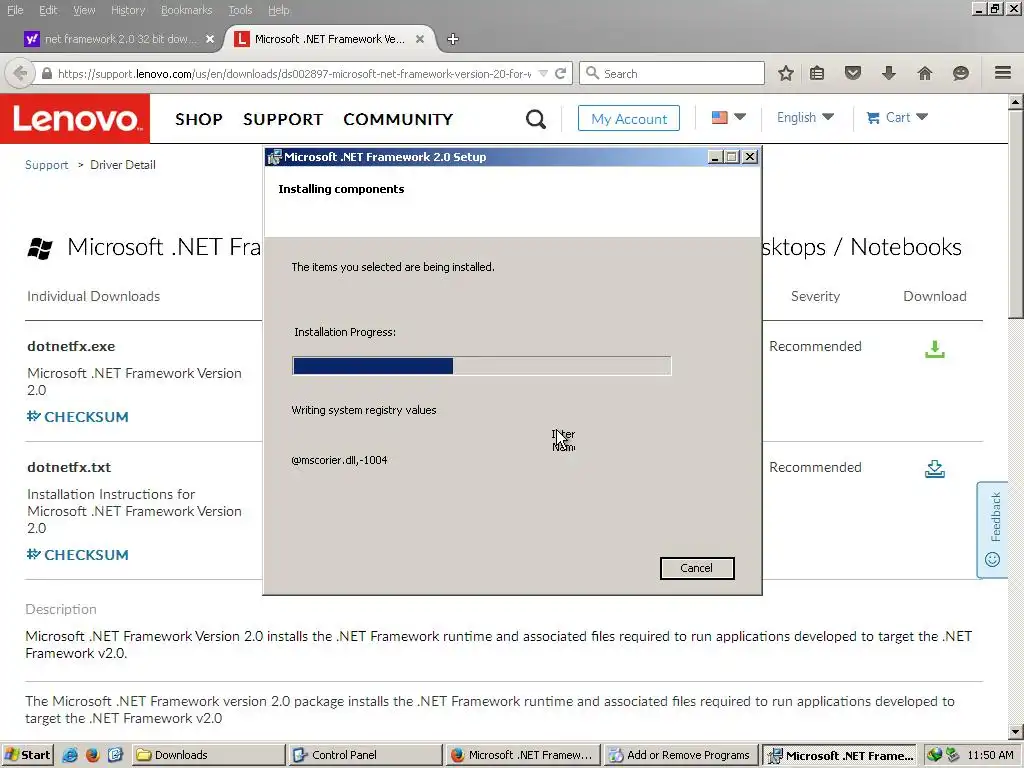Reload page with the refresh icon
The width and height of the screenshot is (1024, 768).
pyautogui.click(x=560, y=73)
